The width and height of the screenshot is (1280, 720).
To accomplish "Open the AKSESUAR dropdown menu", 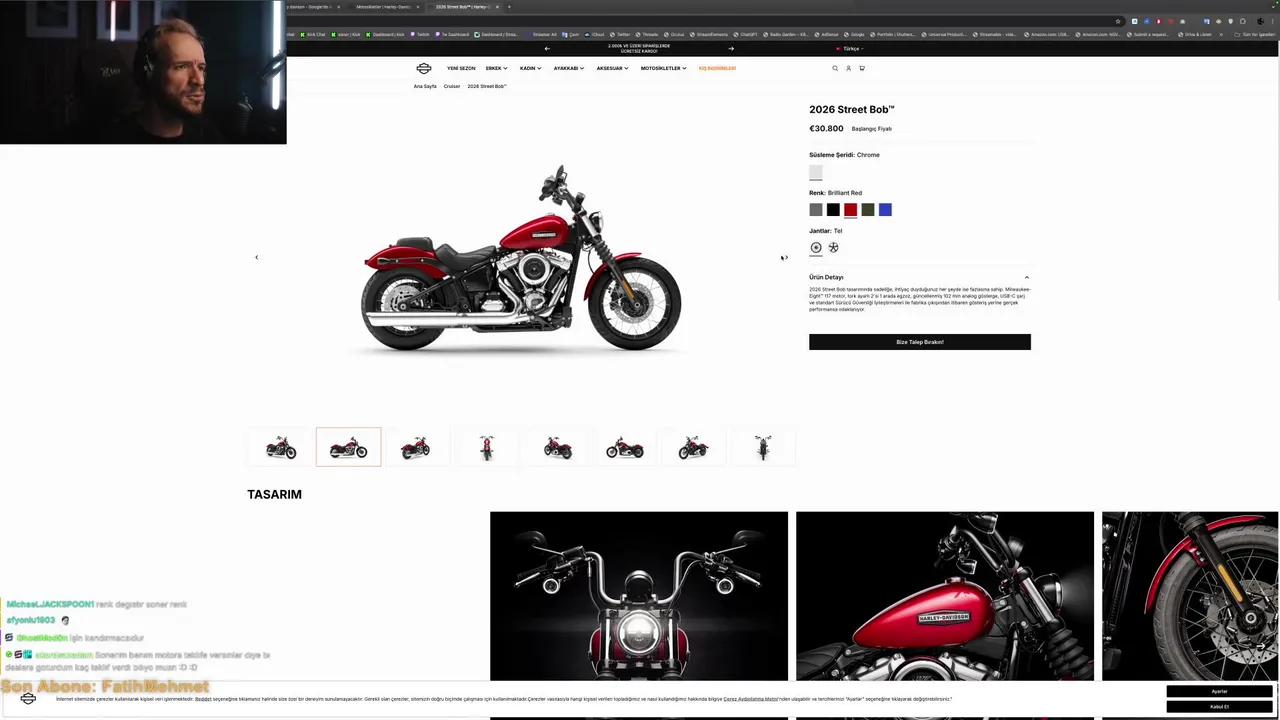I will [x=612, y=68].
